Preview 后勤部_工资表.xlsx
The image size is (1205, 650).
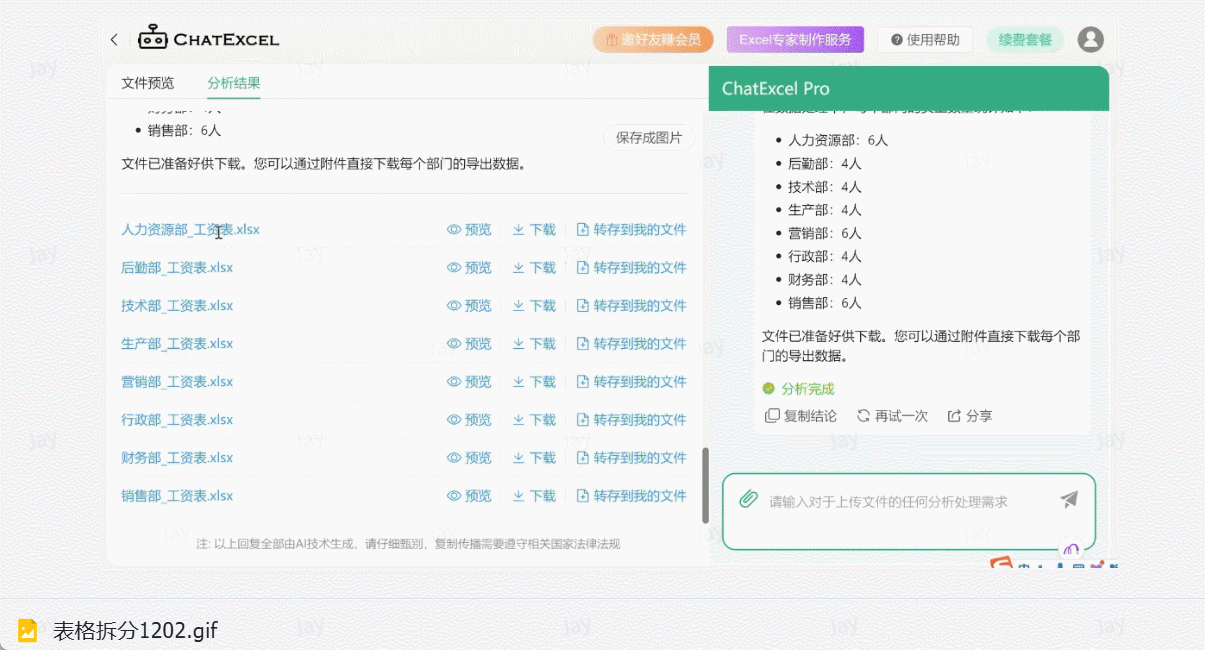tap(469, 268)
